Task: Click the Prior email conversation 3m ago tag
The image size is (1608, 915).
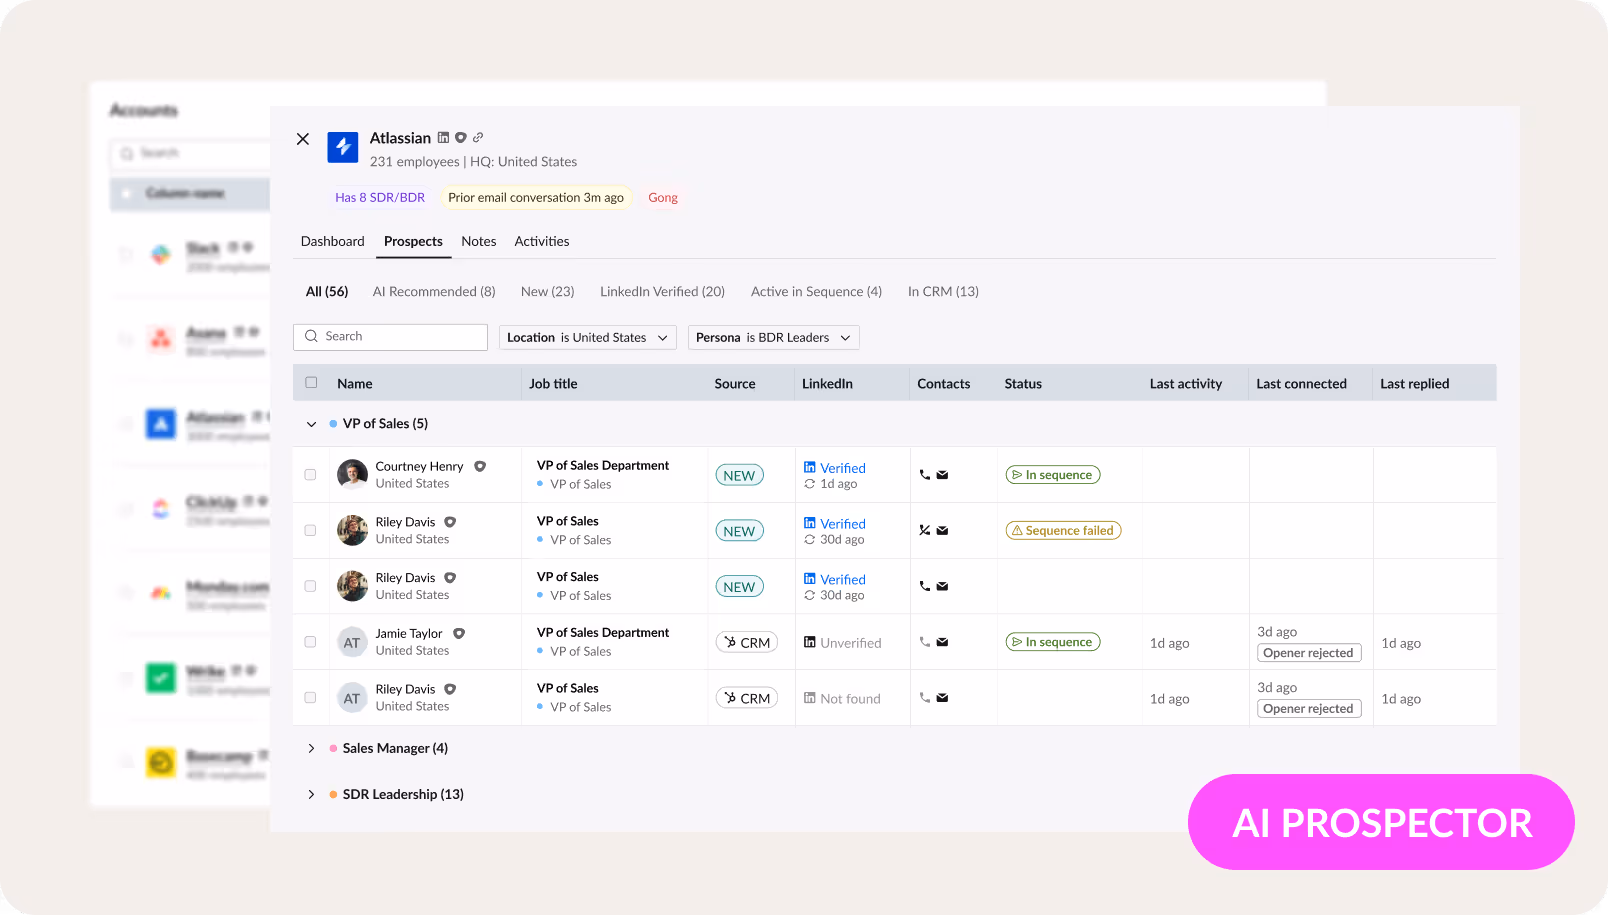Action: click(536, 198)
